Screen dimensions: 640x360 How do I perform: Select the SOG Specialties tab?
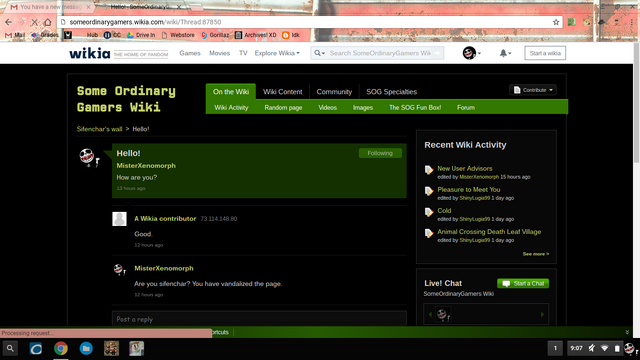tap(391, 91)
